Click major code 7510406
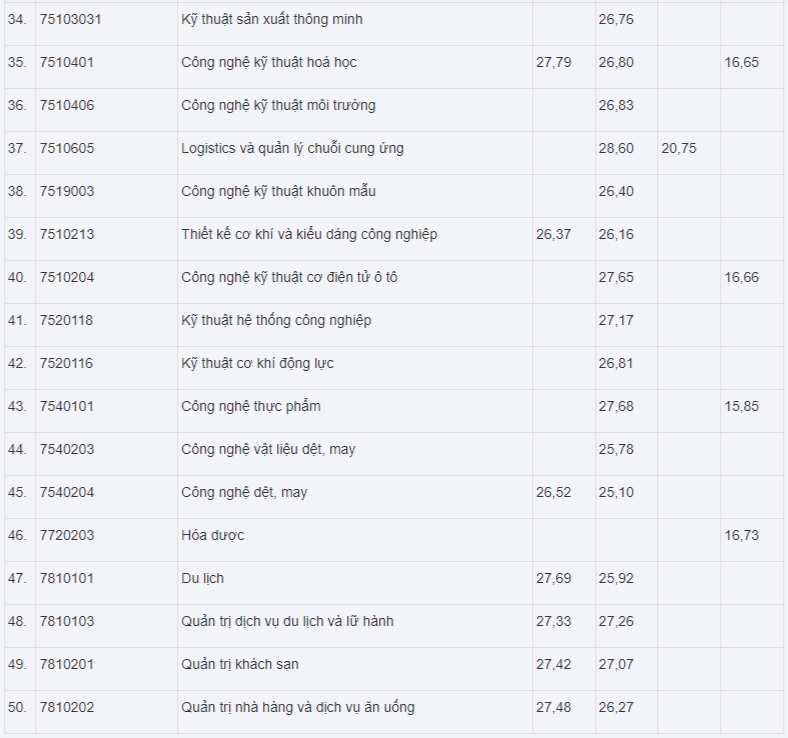The height and width of the screenshot is (738, 788). pos(67,105)
